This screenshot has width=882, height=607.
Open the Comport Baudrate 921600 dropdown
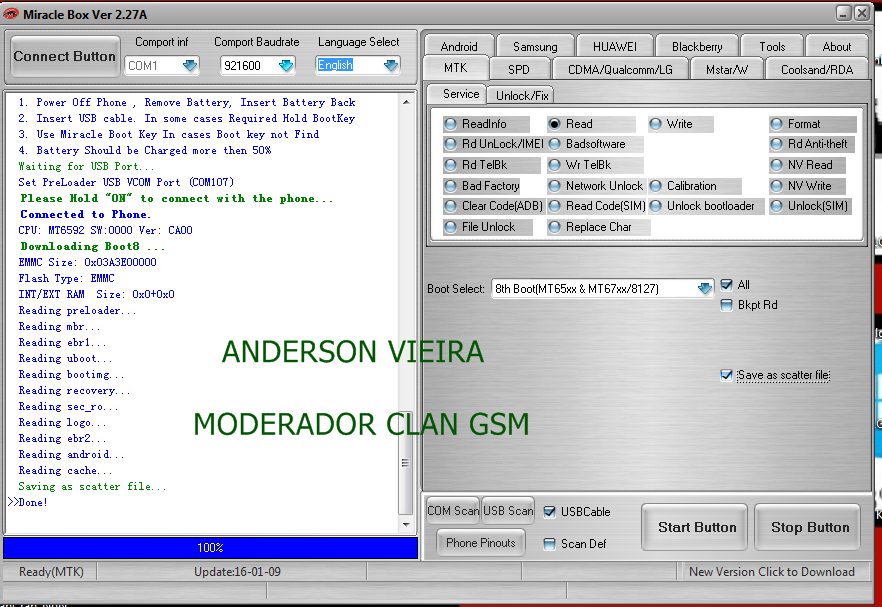(286, 65)
